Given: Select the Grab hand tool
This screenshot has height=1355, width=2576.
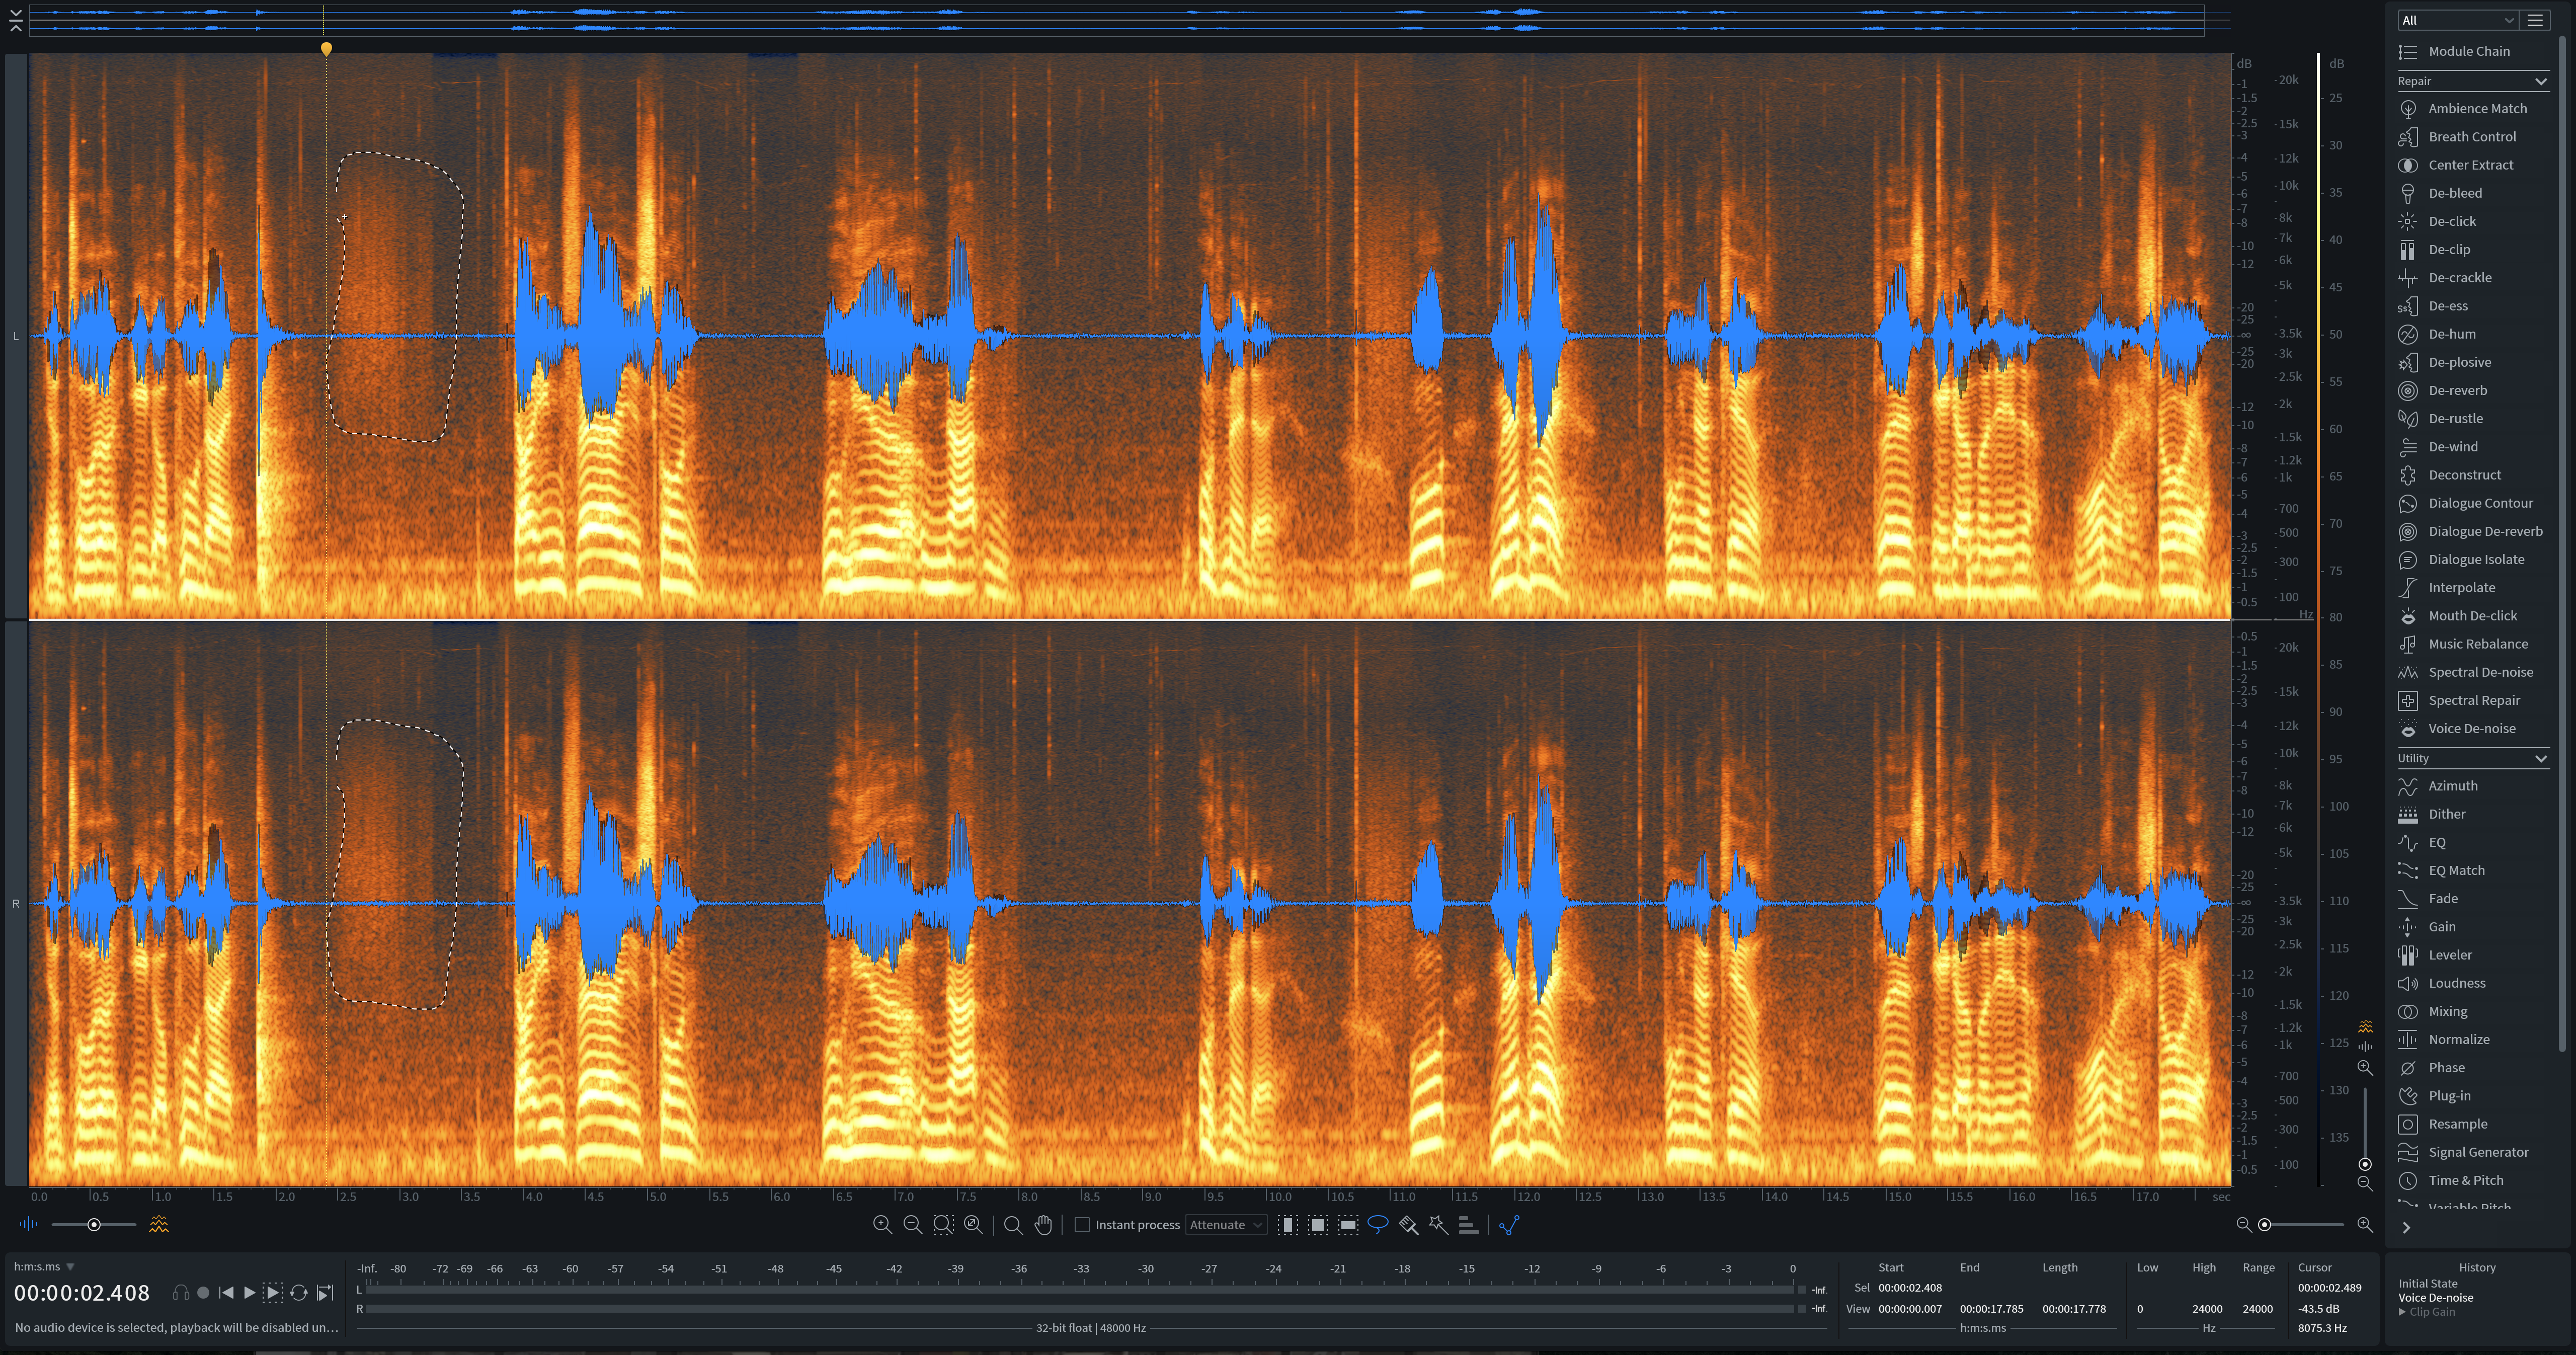Looking at the screenshot, I should click(x=1043, y=1224).
